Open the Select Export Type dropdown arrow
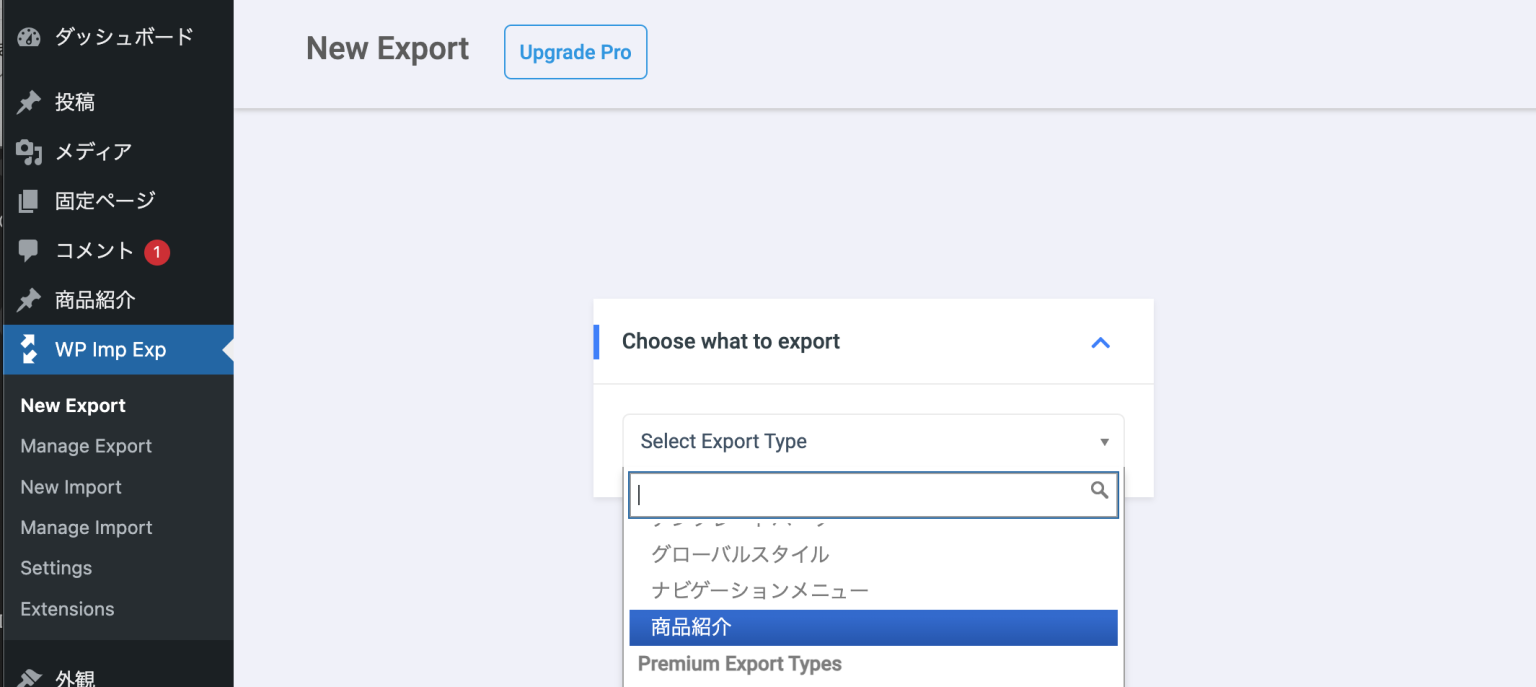 (x=1105, y=441)
